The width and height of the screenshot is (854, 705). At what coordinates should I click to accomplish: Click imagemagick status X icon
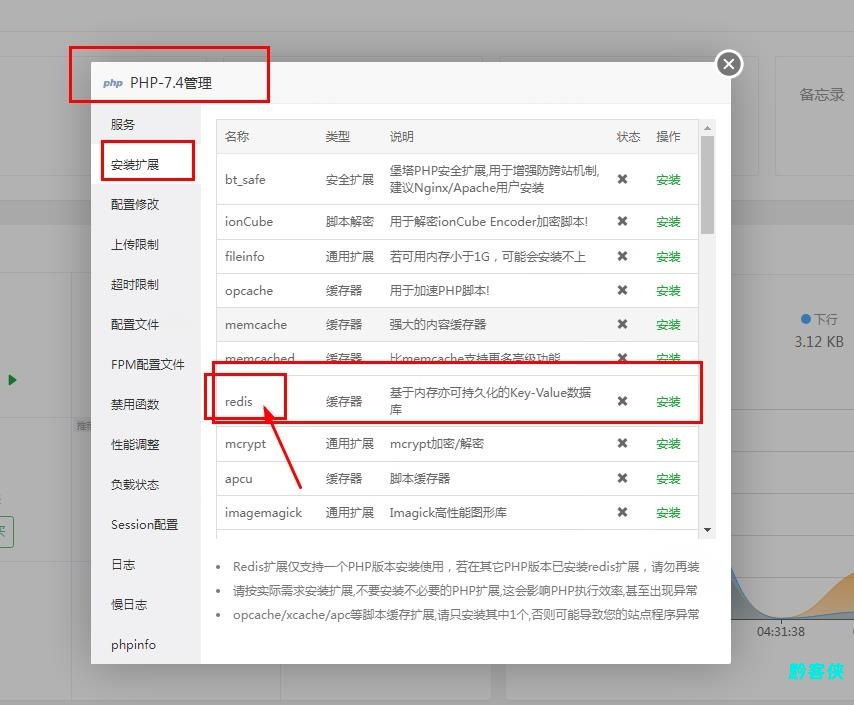click(x=623, y=512)
